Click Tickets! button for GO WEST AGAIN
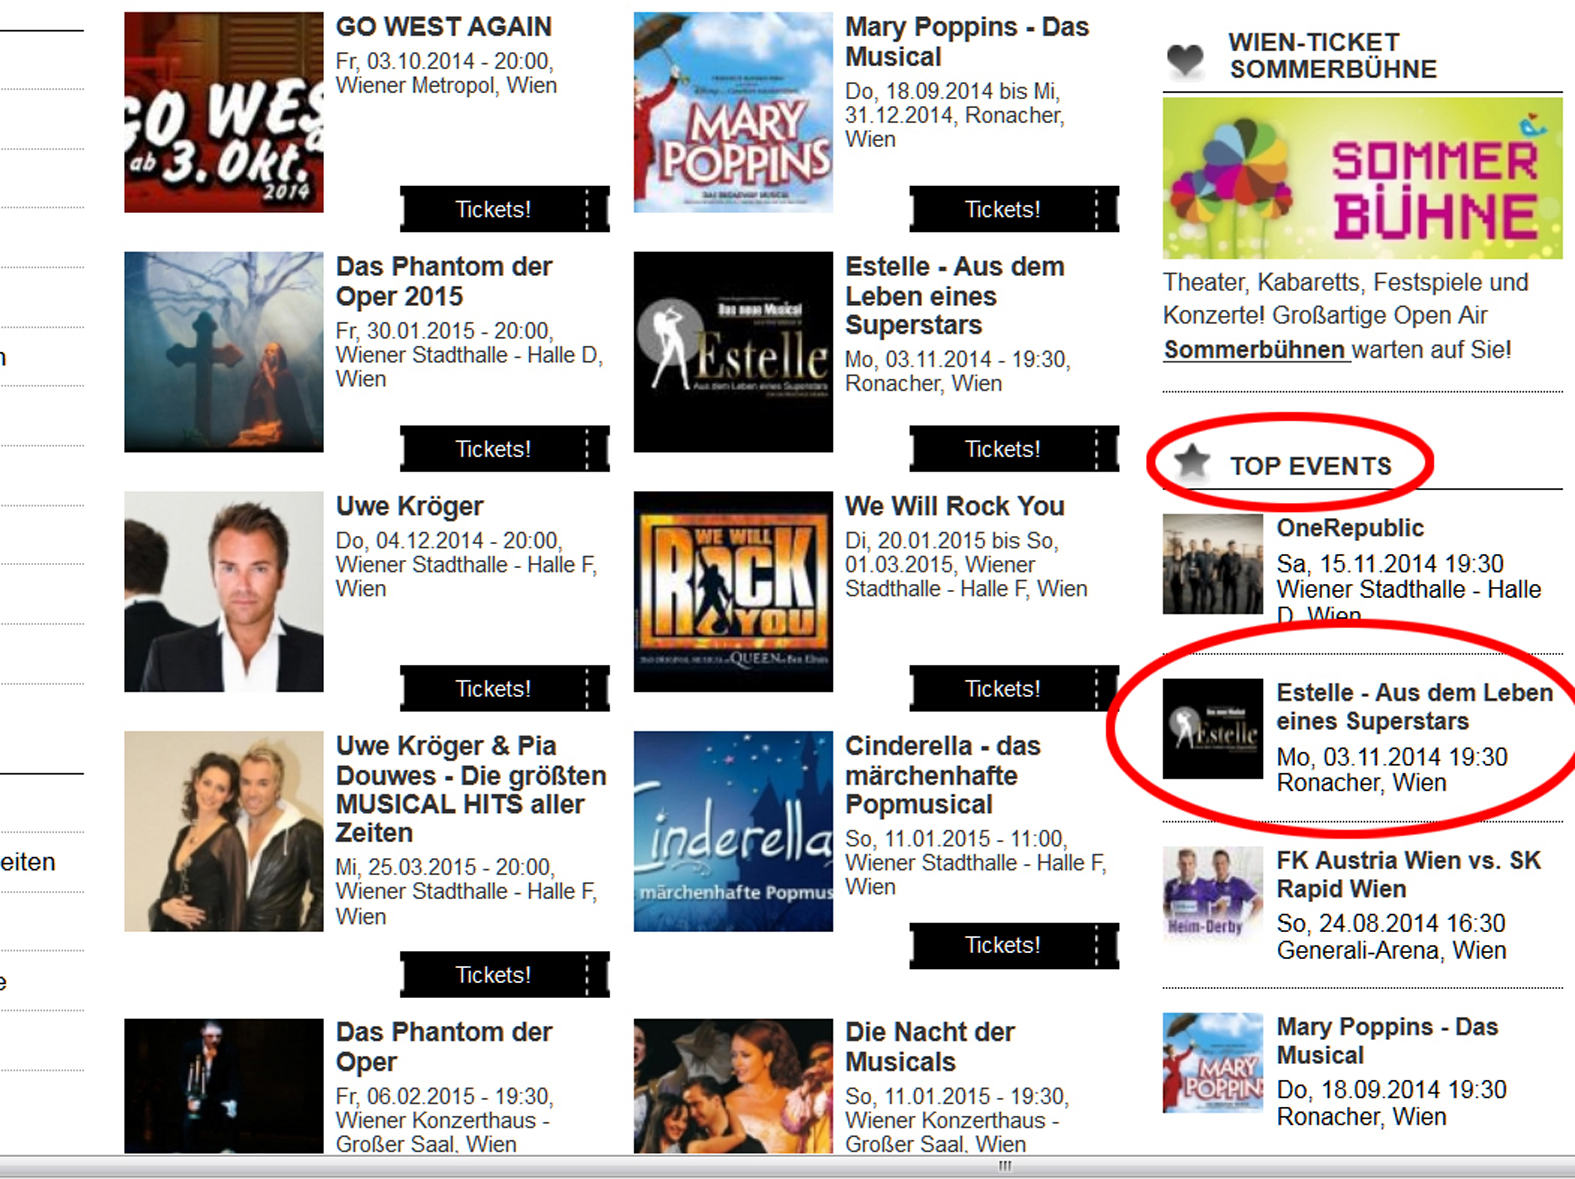This screenshot has height=1179, width=1575. pos(505,209)
